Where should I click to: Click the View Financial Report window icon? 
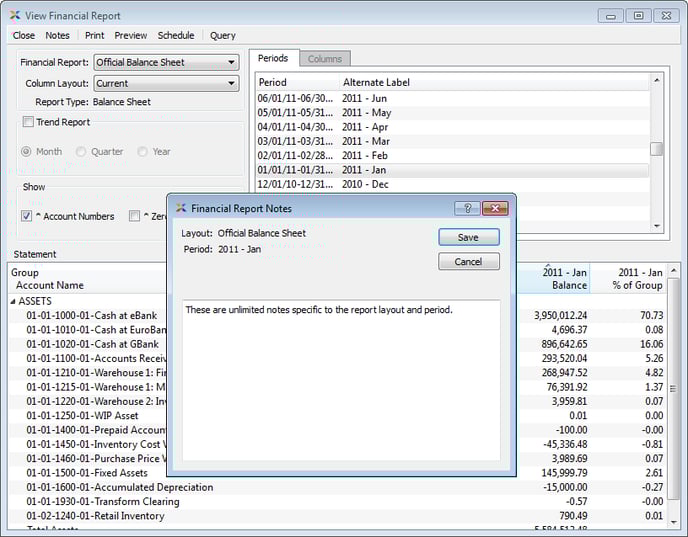(13, 15)
